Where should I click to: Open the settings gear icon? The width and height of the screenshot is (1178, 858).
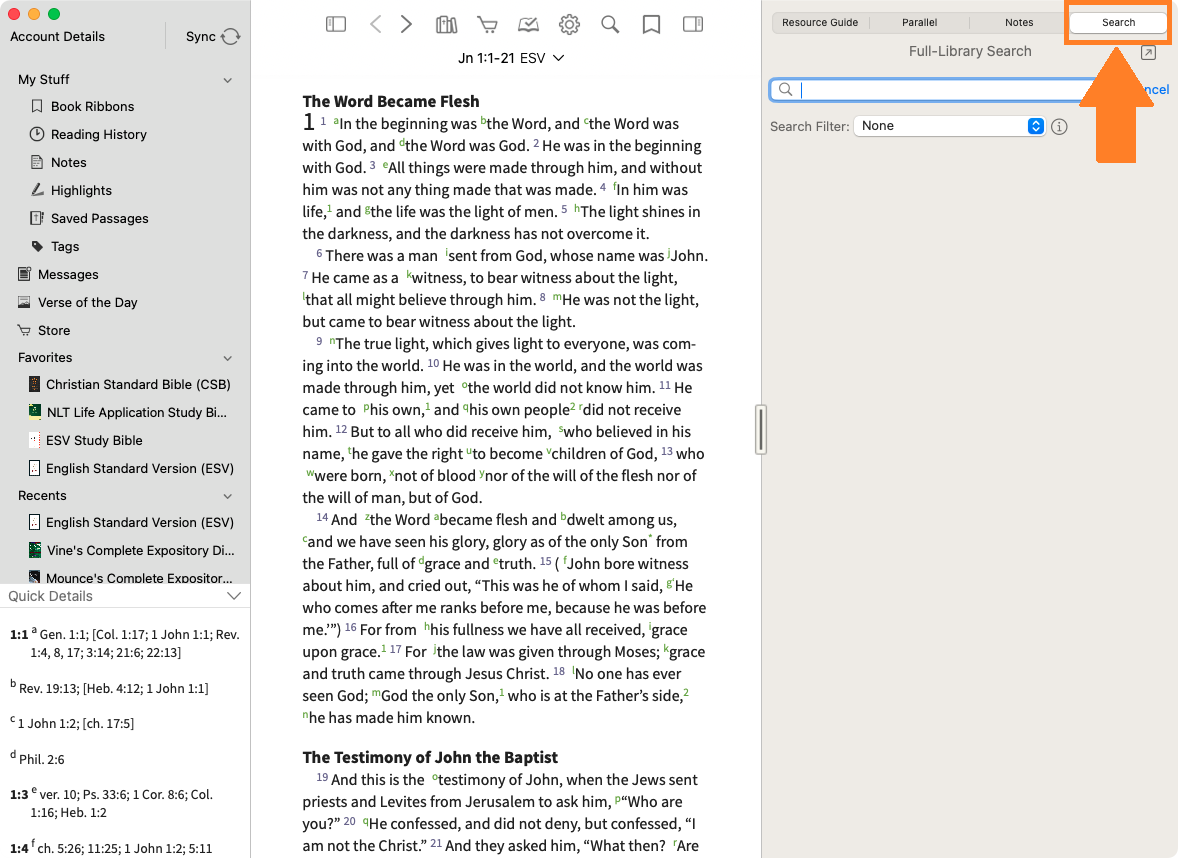pyautogui.click(x=569, y=24)
